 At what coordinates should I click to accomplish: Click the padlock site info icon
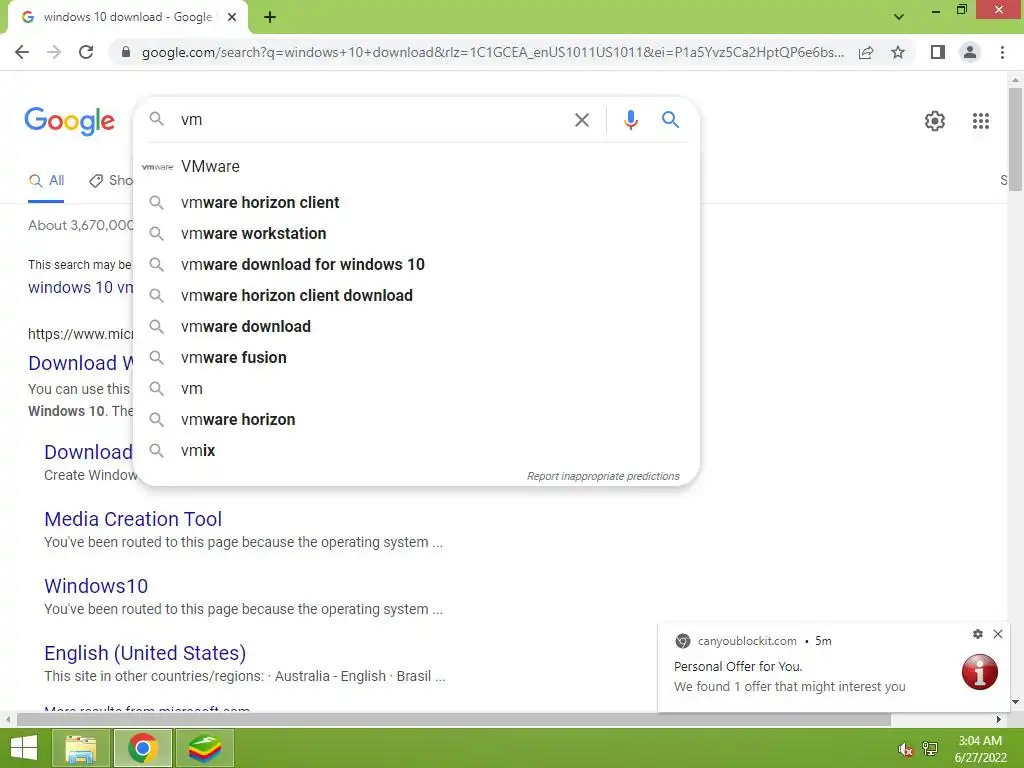pos(126,52)
